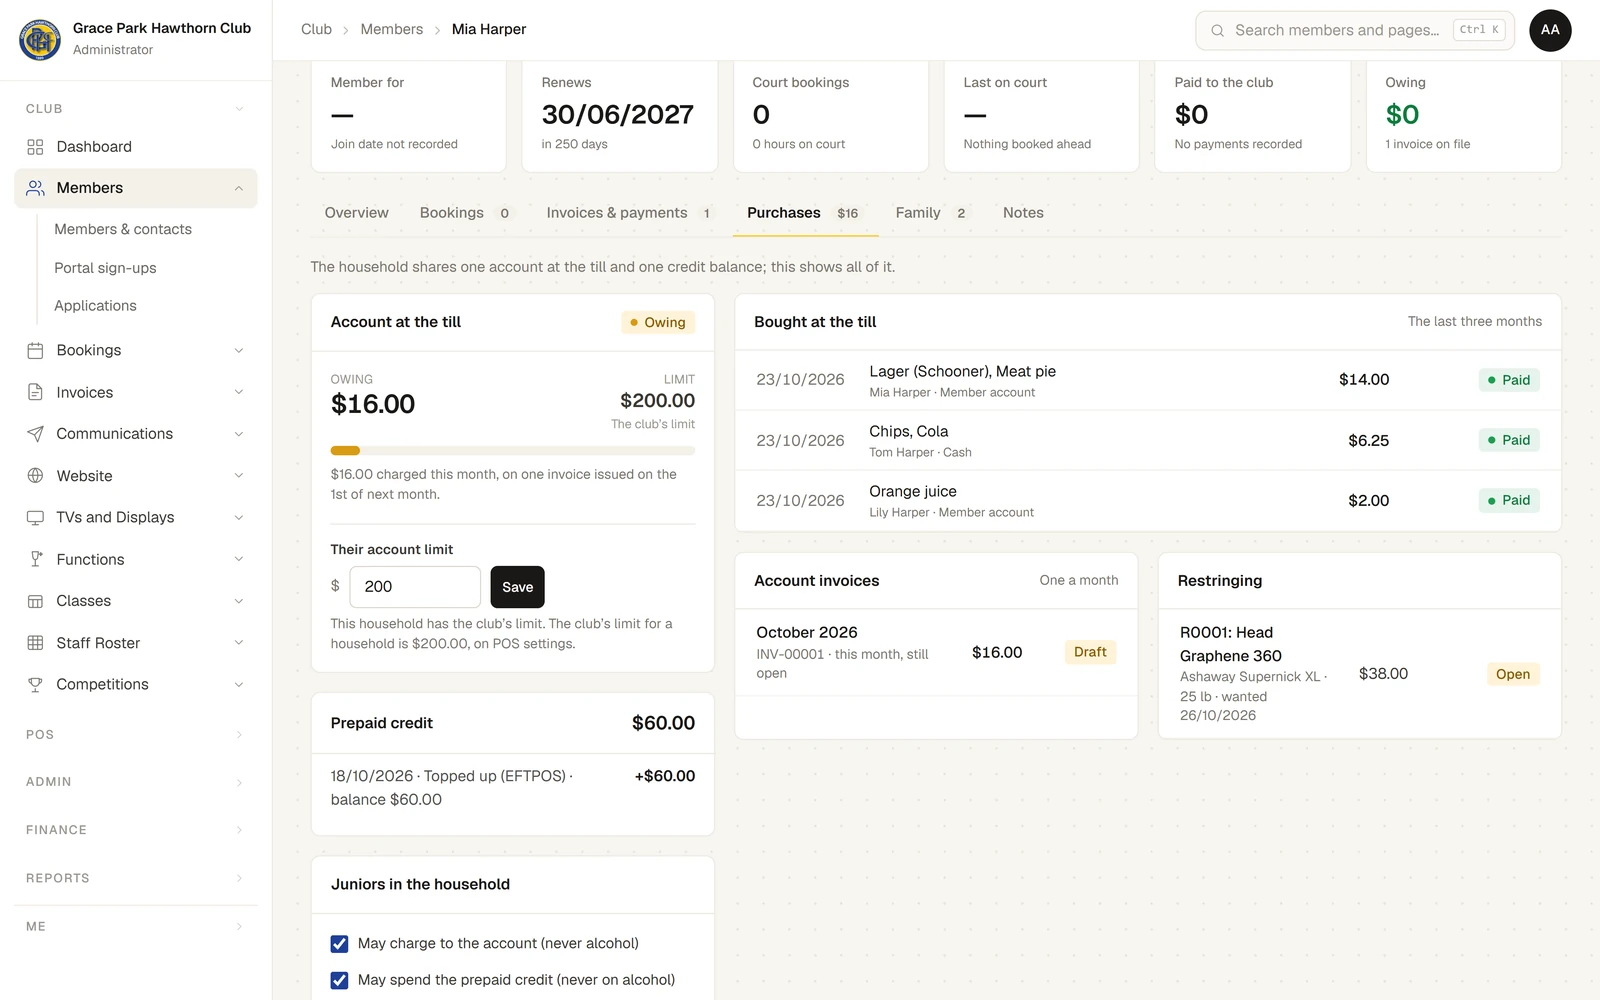Open Portal sign-ups in sidebar

(x=105, y=268)
